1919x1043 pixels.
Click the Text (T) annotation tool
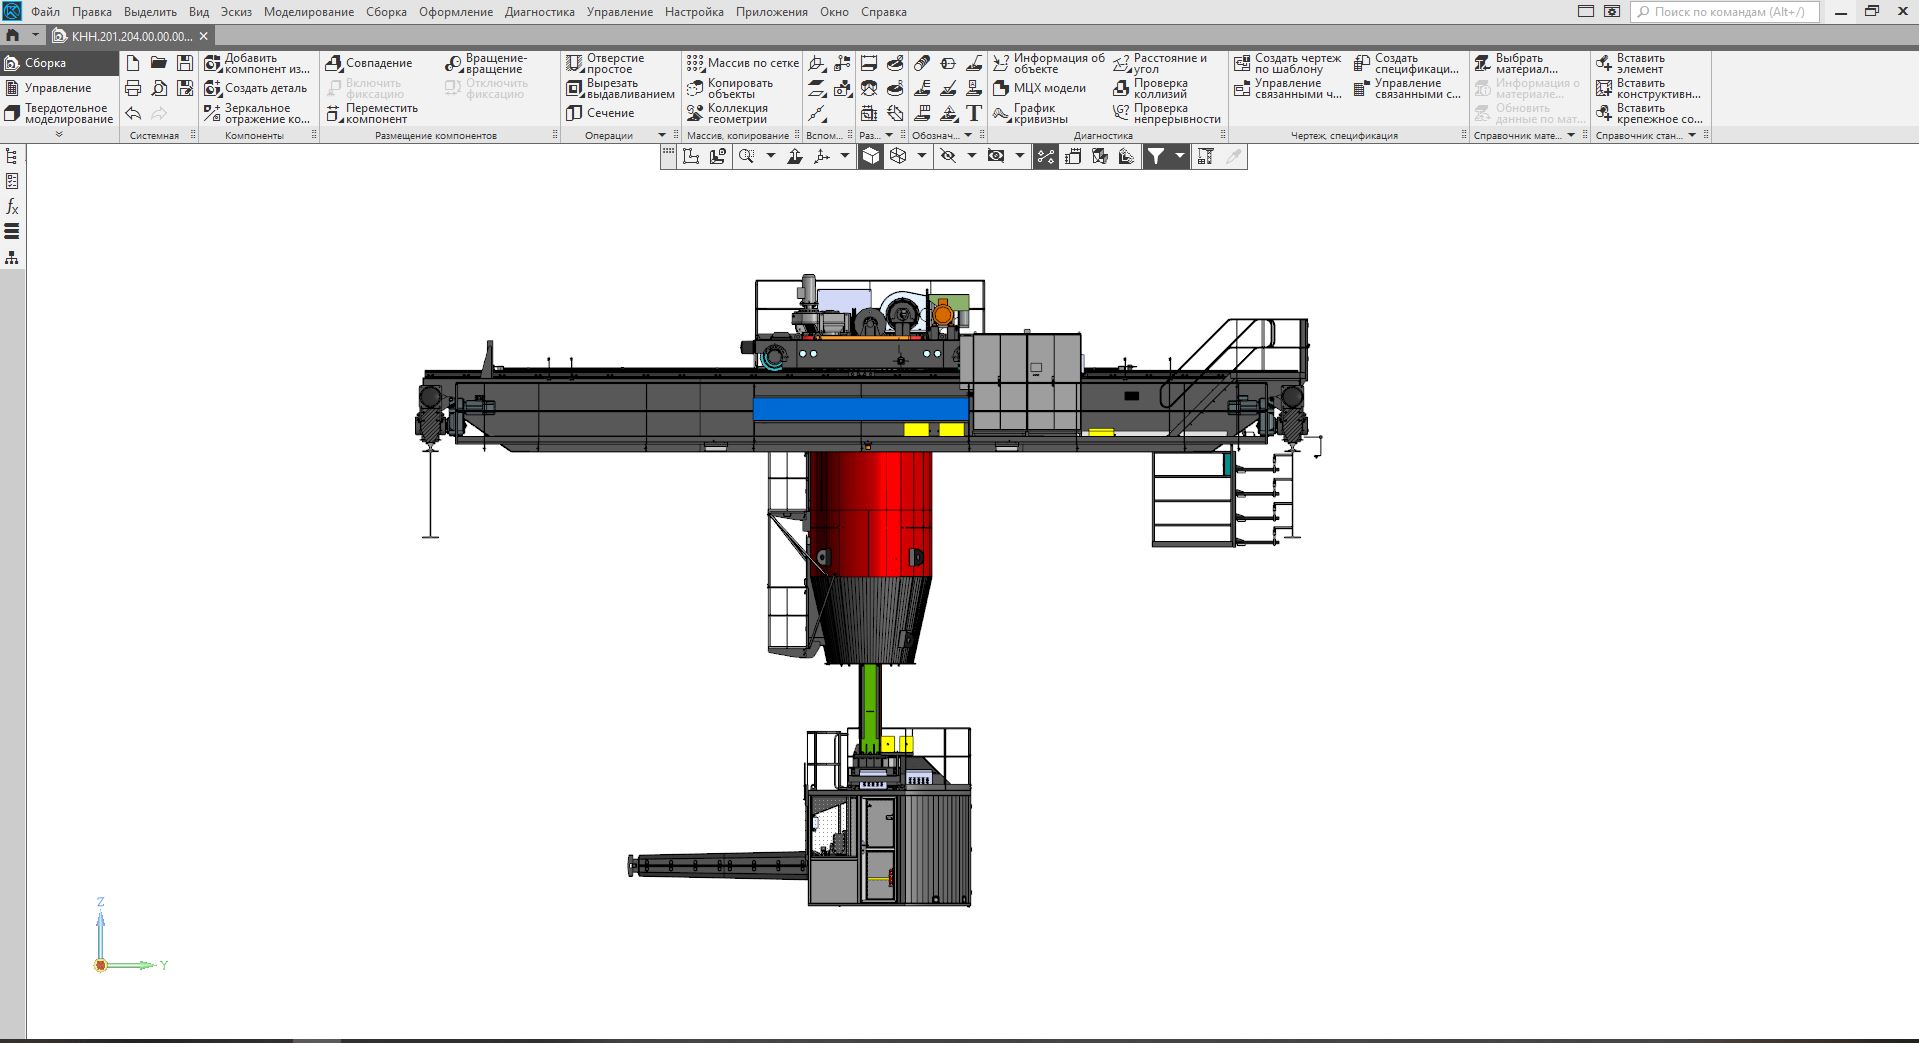pos(974,114)
